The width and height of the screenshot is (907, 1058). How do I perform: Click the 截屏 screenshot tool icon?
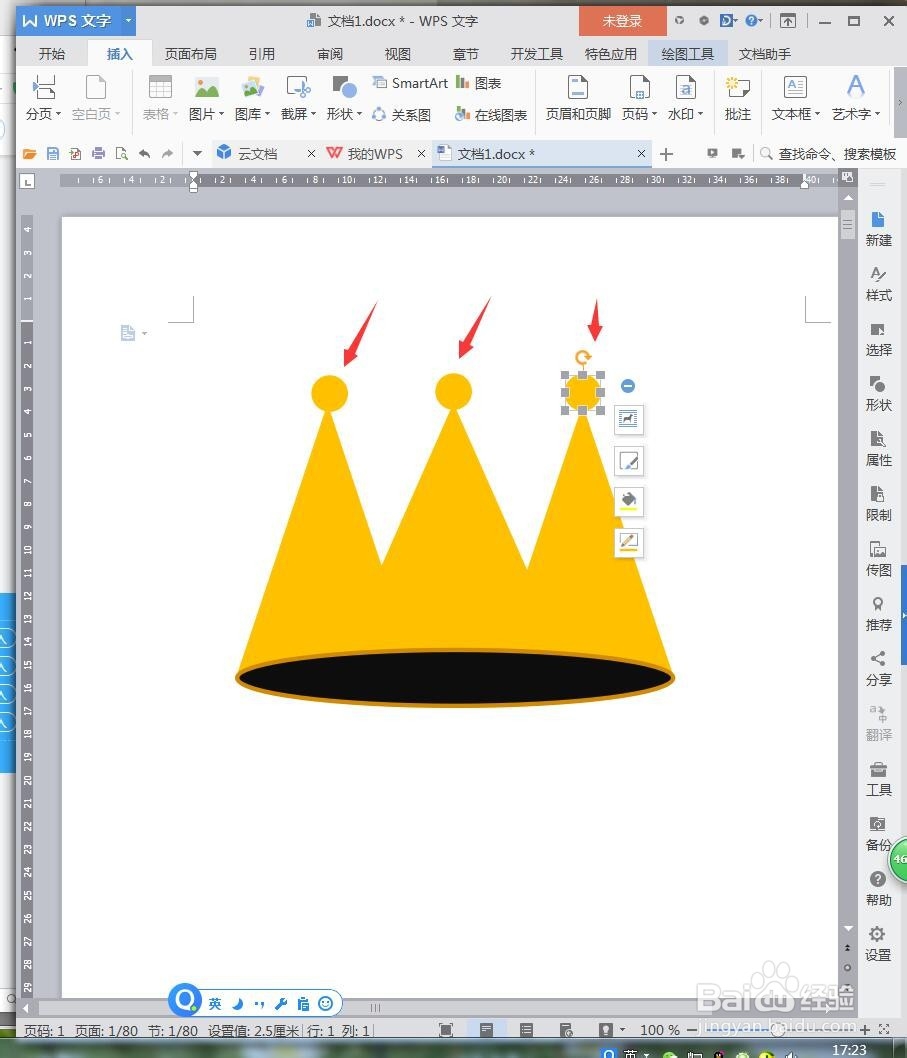tap(298, 88)
